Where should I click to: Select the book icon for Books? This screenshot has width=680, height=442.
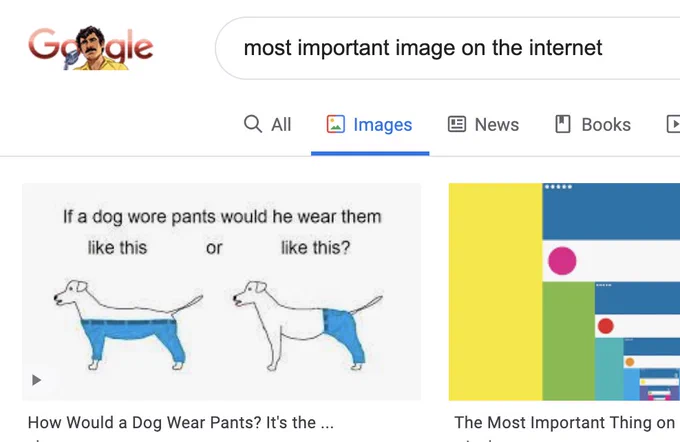563,124
